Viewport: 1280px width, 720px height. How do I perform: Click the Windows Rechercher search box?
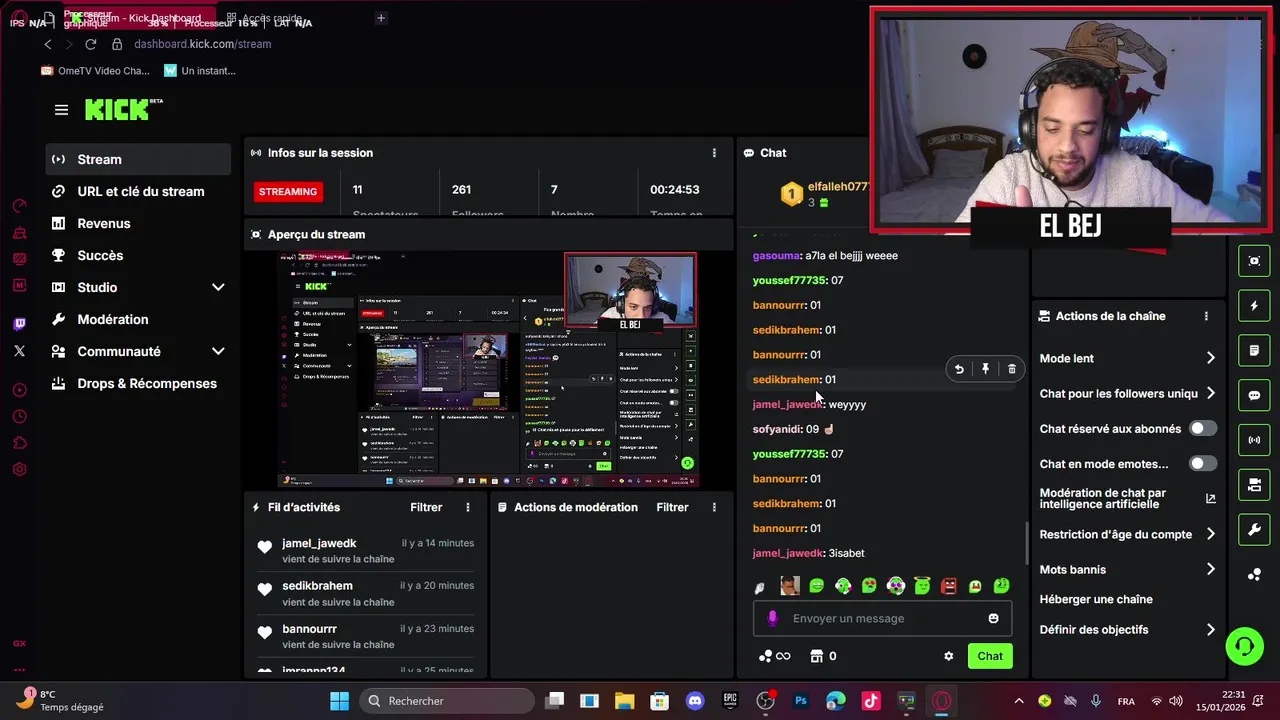pos(446,701)
